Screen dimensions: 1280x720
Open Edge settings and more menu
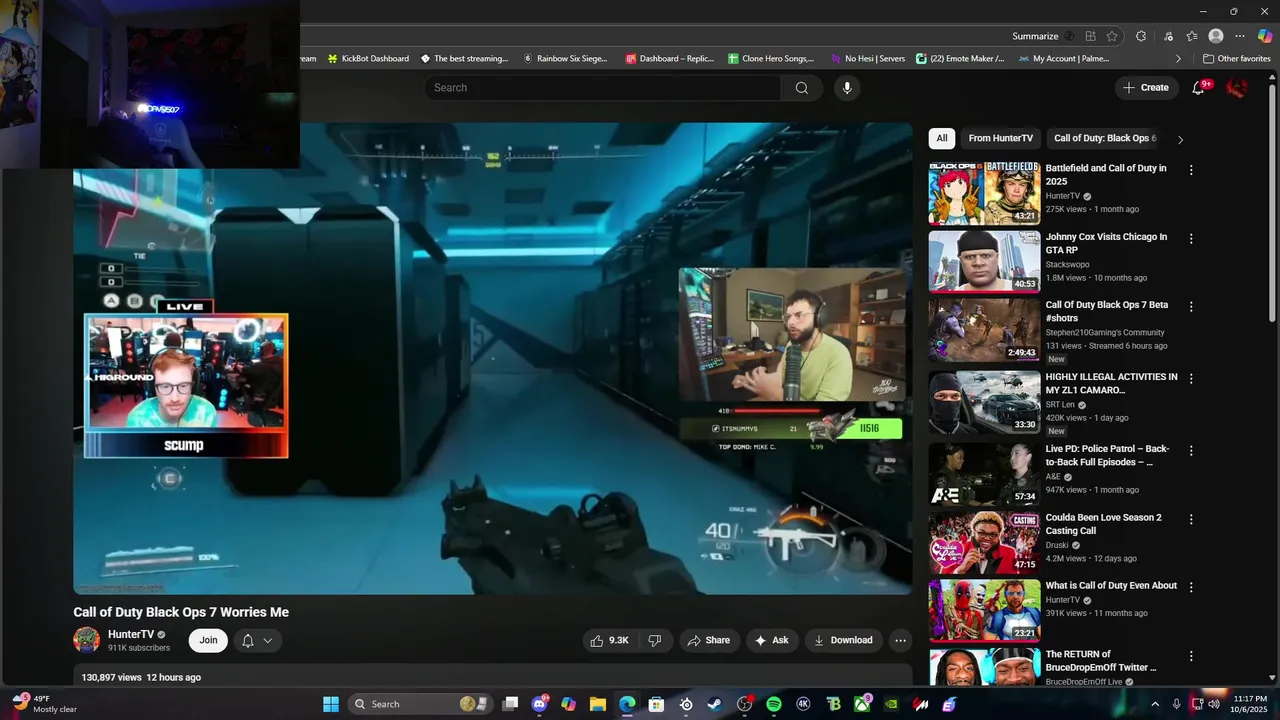coord(1240,36)
